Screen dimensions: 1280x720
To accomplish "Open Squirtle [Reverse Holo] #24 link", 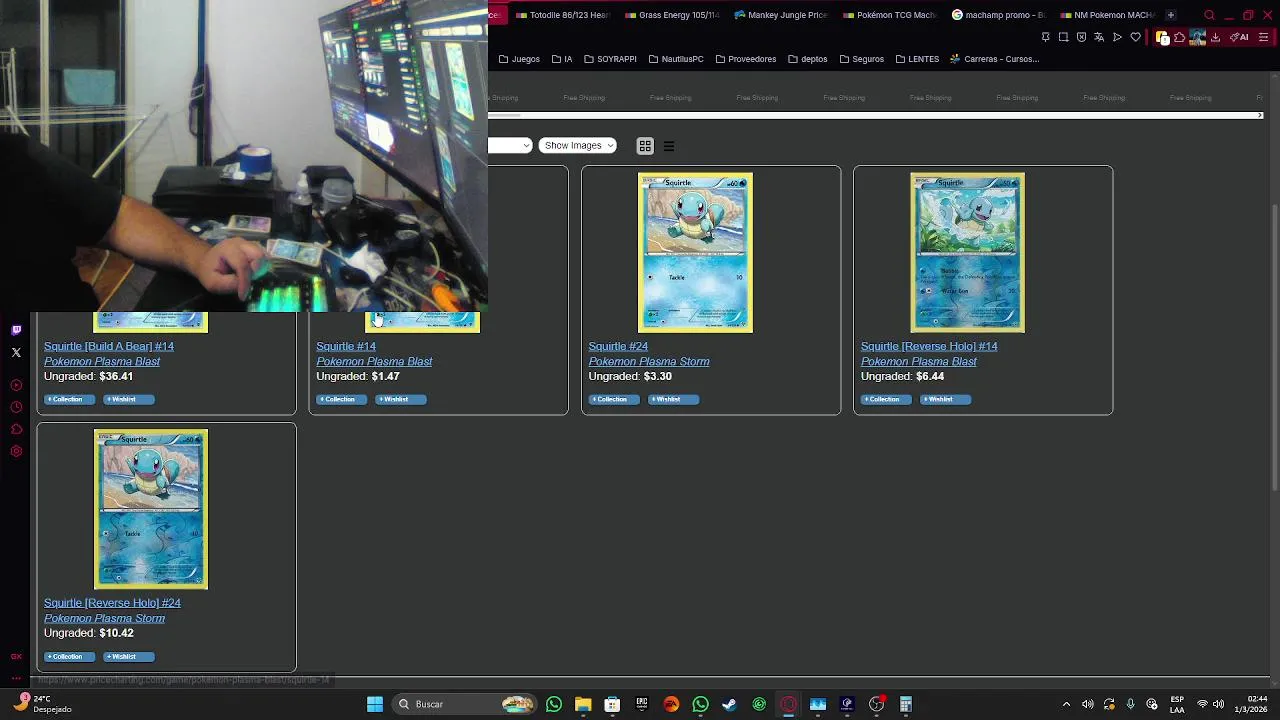I will pos(112,603).
